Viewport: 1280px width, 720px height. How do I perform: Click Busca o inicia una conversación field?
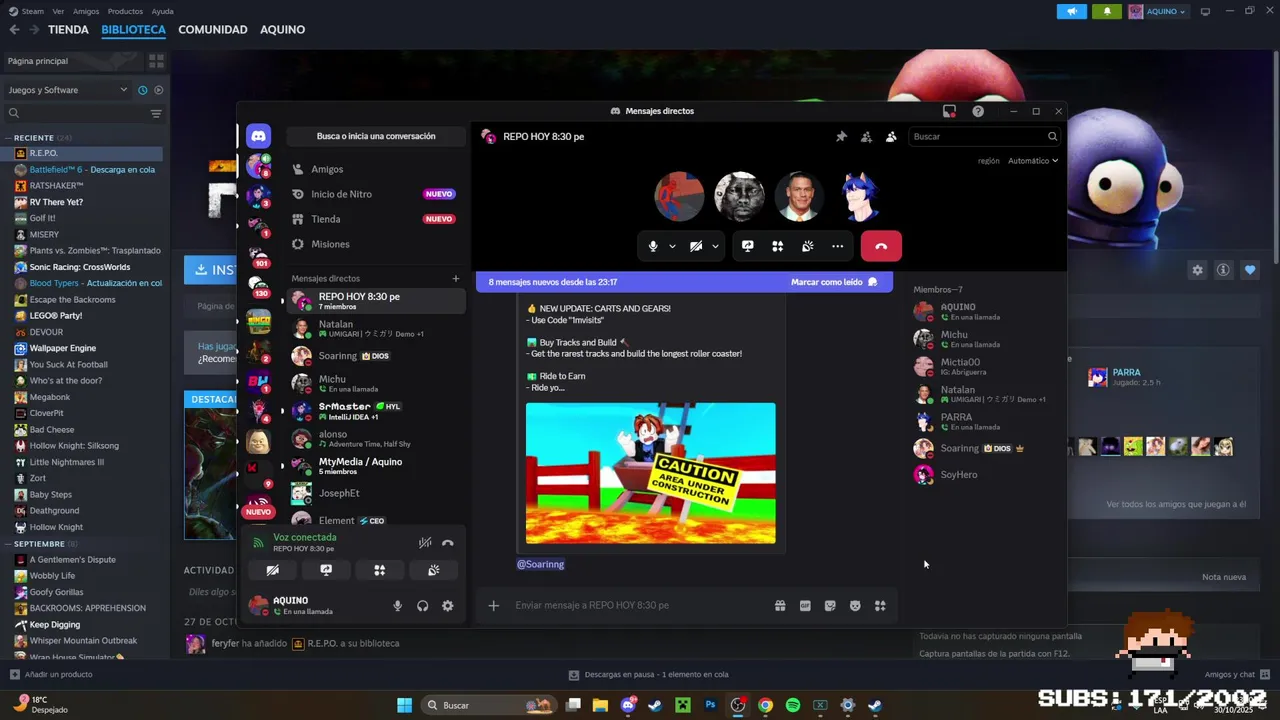pos(376,136)
